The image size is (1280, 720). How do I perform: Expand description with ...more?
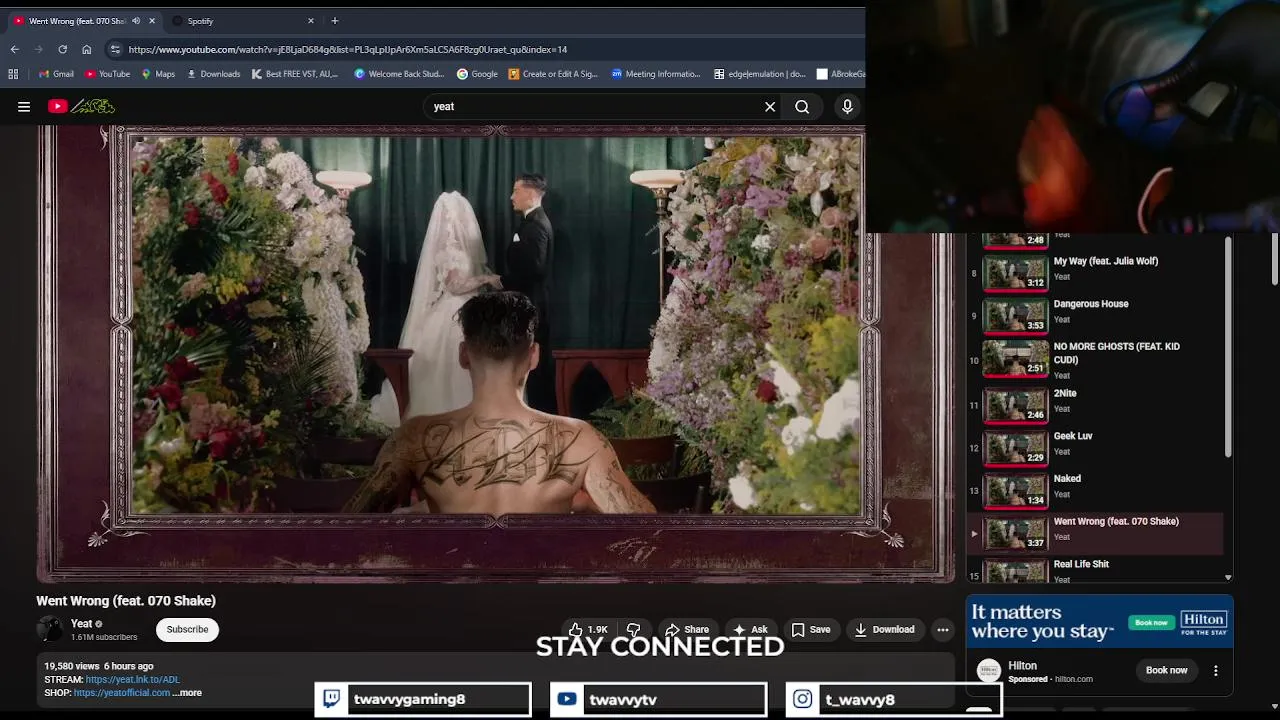click(x=187, y=693)
